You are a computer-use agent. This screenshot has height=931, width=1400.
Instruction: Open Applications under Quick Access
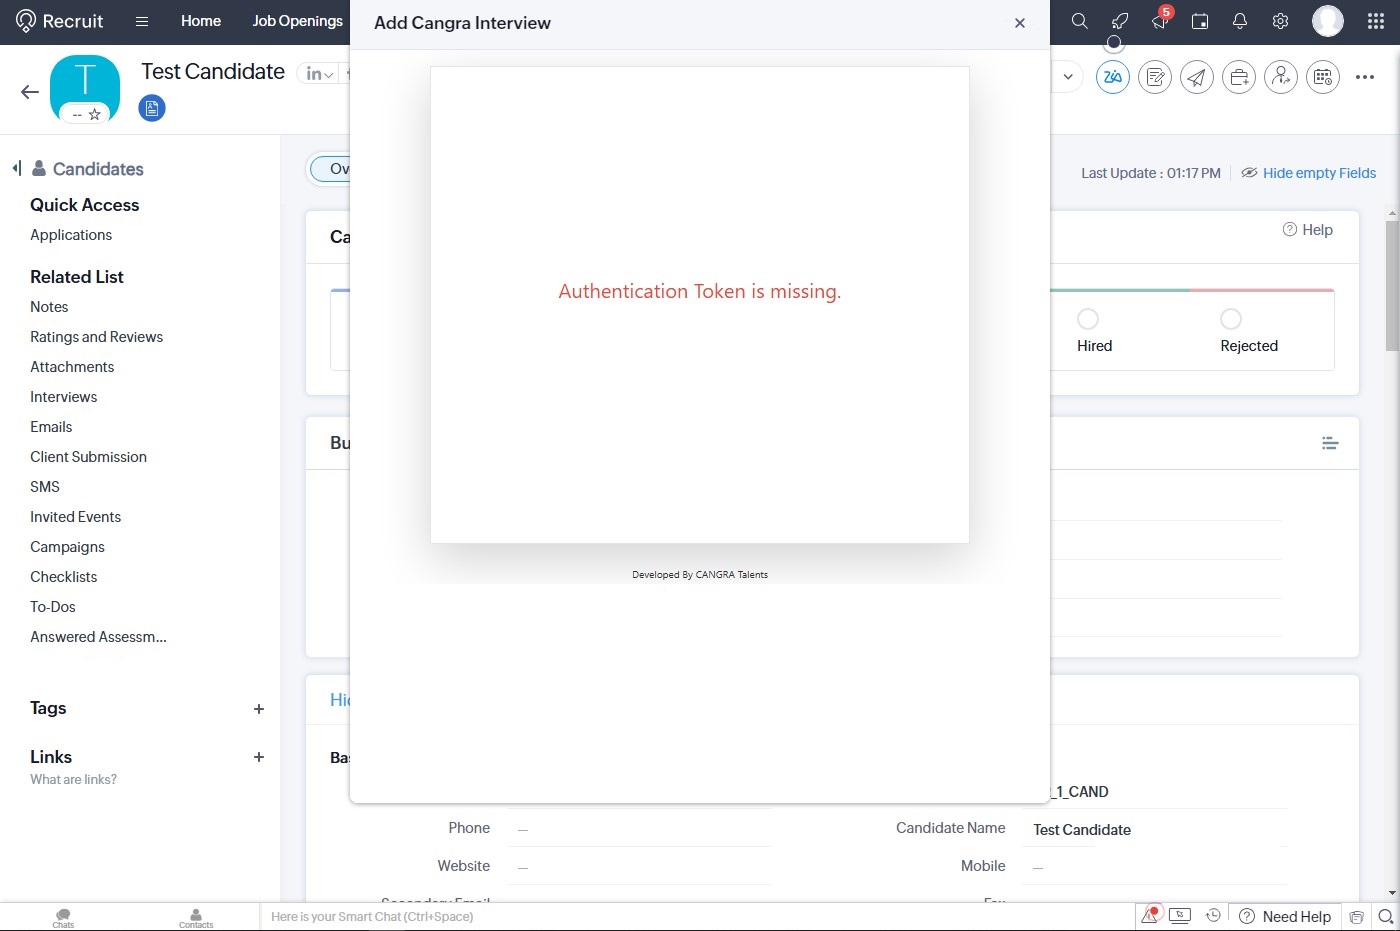(x=71, y=235)
